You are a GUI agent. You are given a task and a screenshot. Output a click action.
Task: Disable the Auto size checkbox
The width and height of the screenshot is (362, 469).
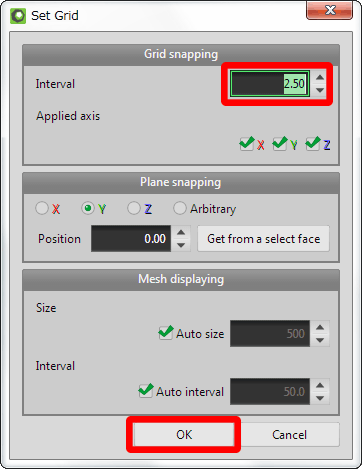tap(165, 333)
